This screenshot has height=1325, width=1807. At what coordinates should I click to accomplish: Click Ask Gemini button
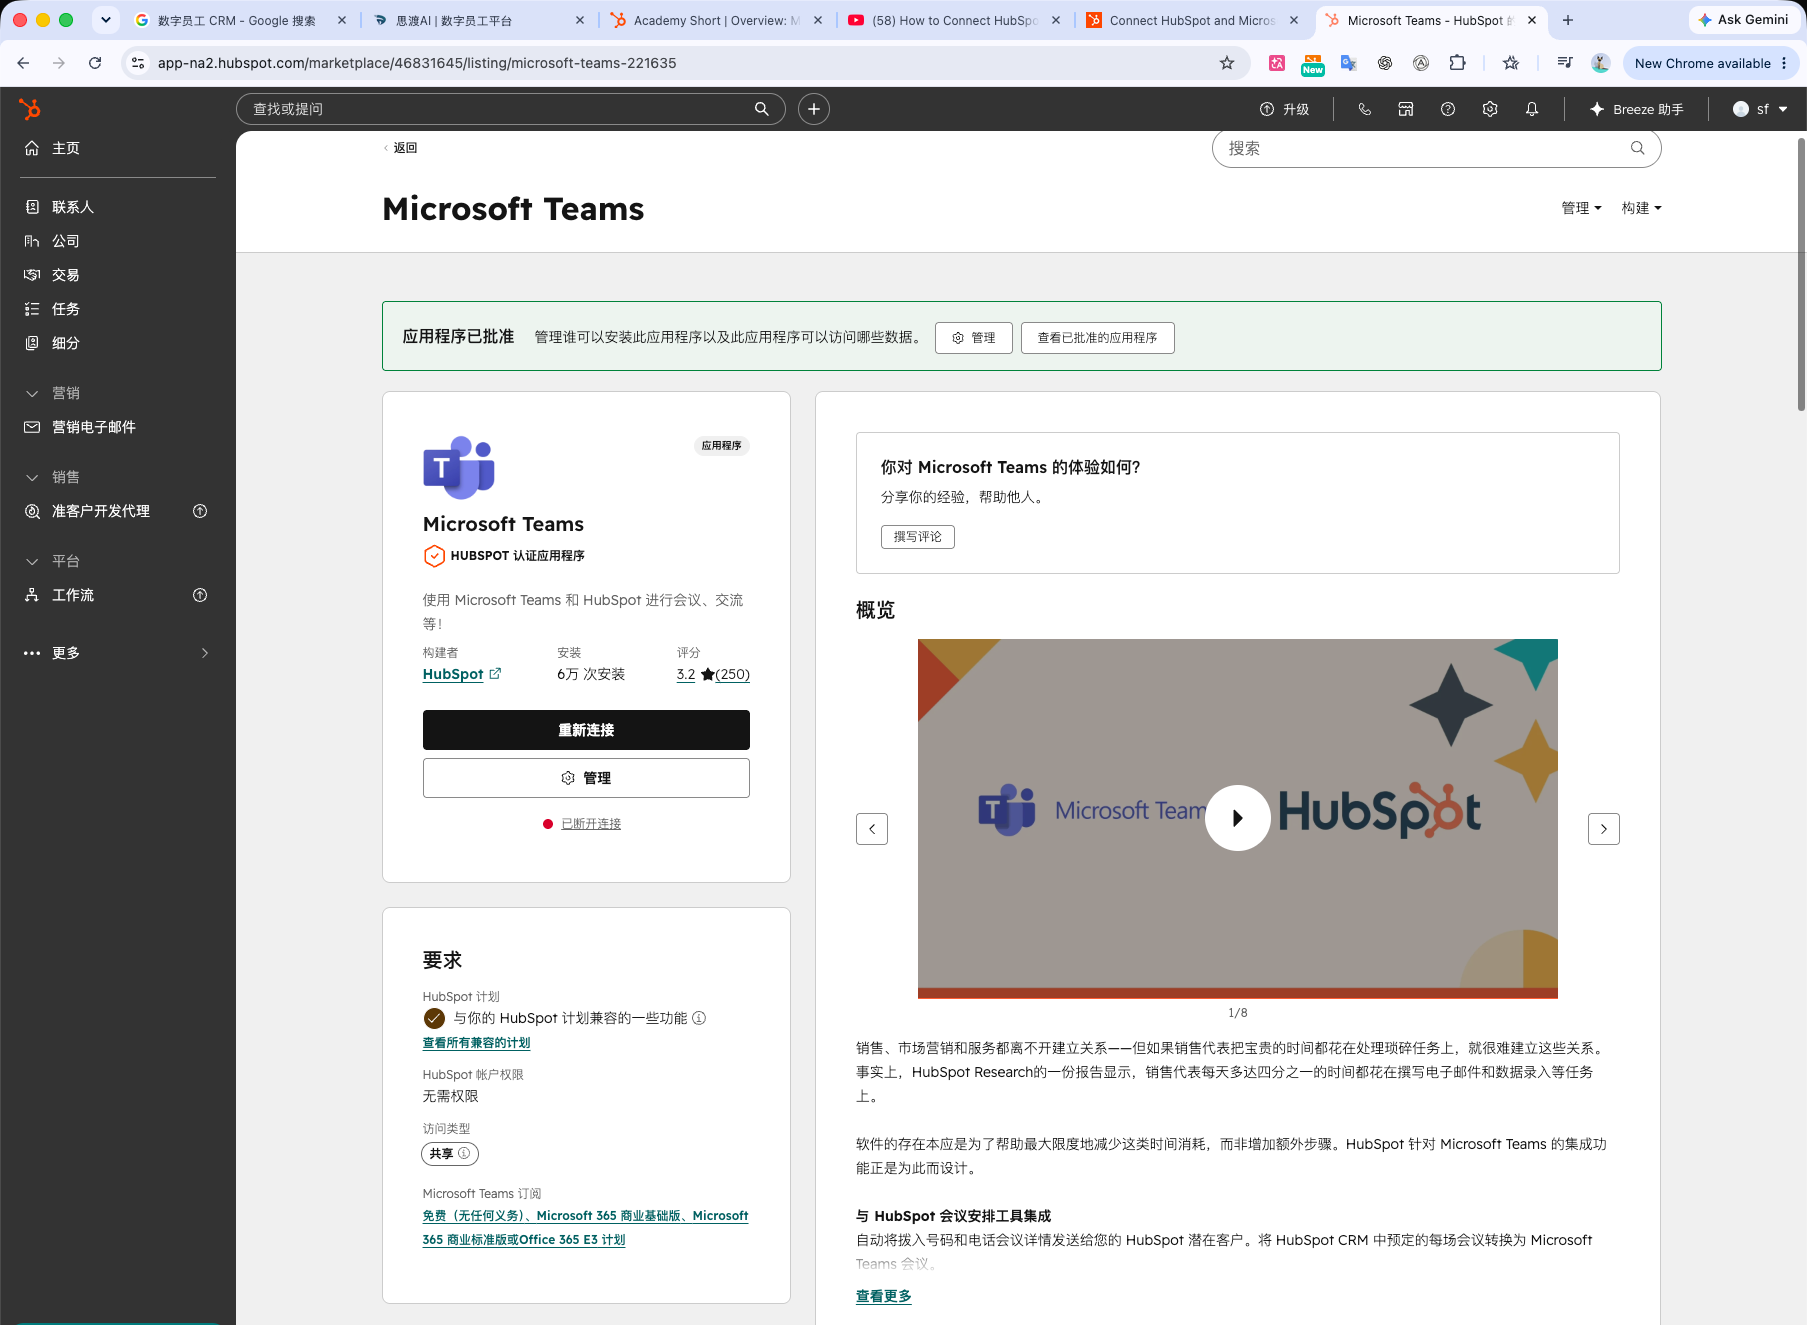pos(1743,20)
